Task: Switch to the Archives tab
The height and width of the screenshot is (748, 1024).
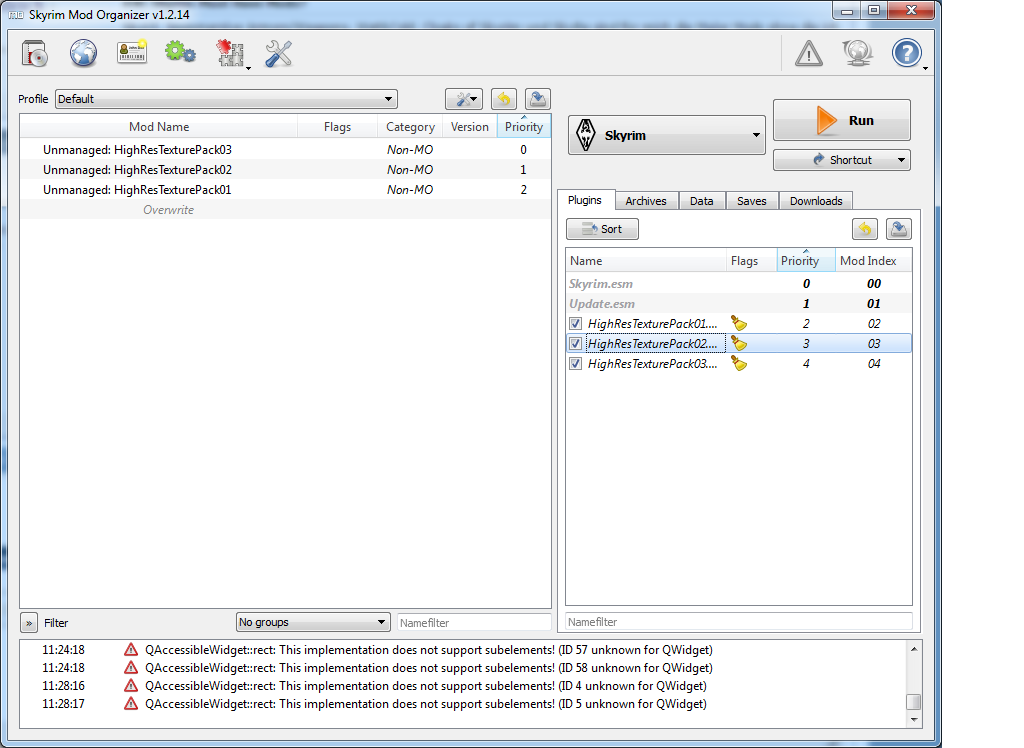Action: (x=646, y=201)
